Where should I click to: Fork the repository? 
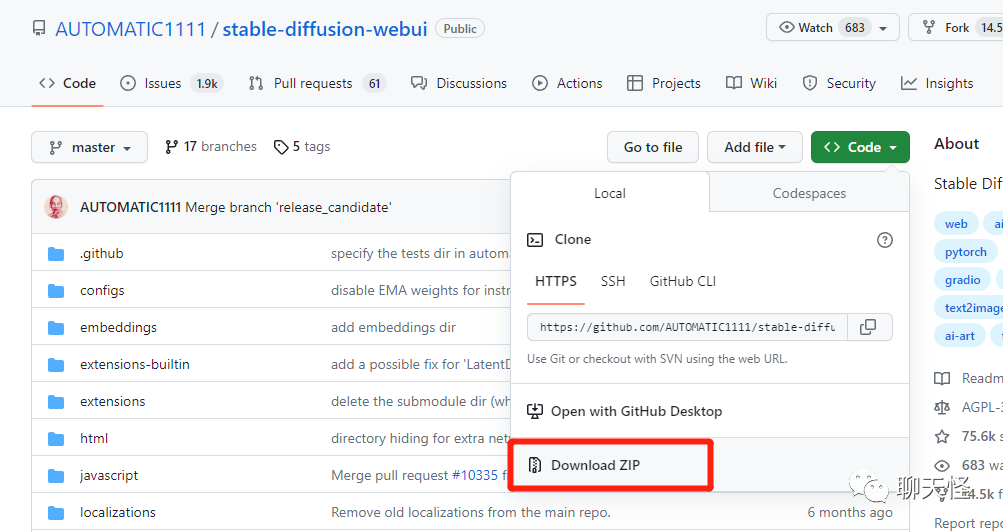tap(956, 27)
